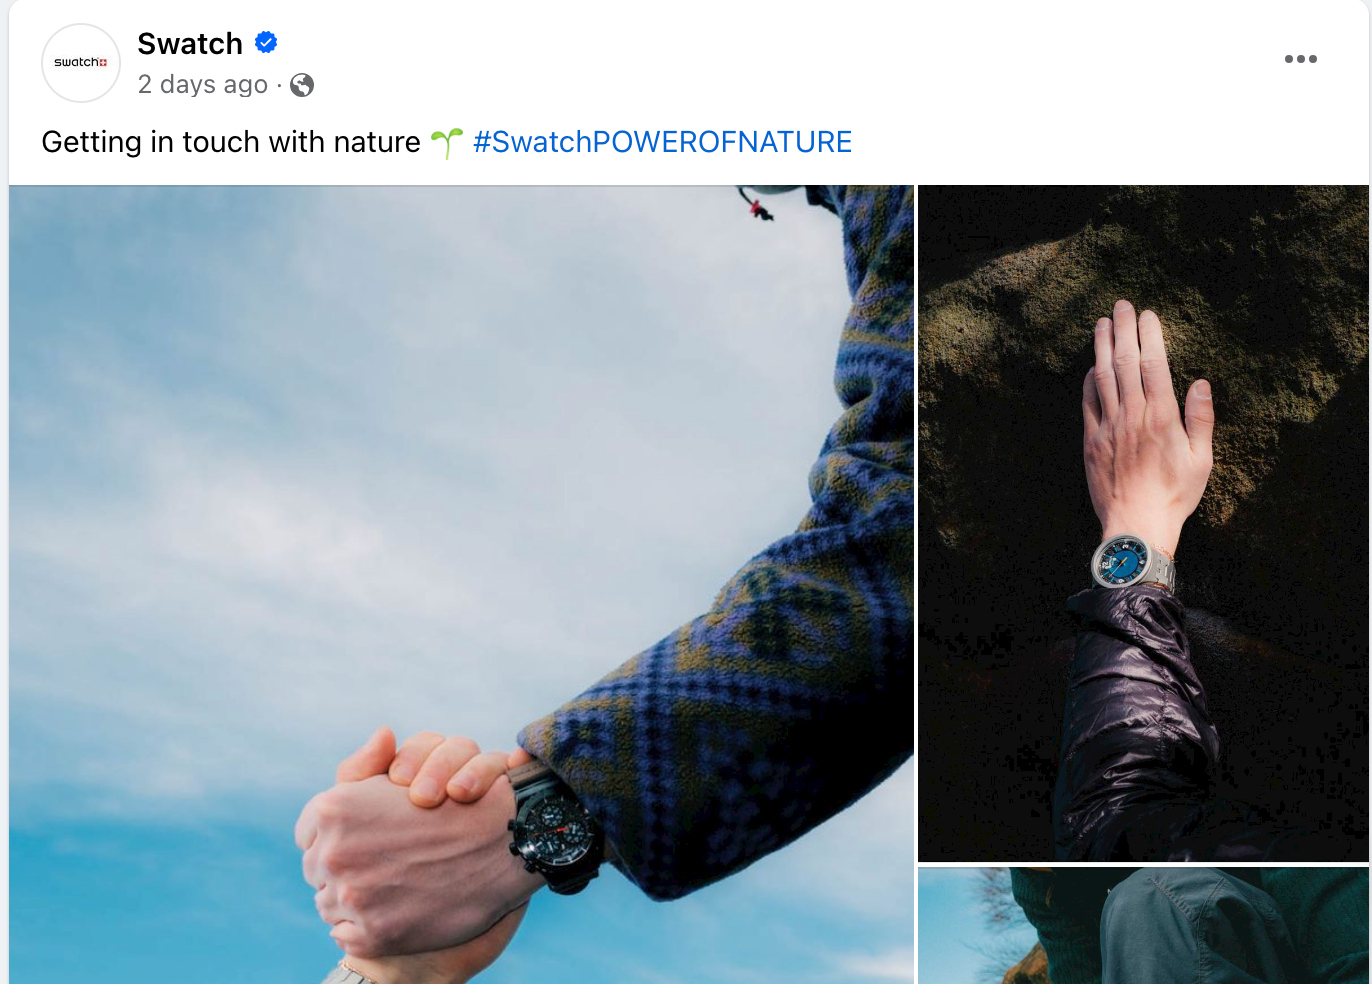1372x984 pixels.
Task: Open the large clasped hands photo
Action: pyautogui.click(x=461, y=584)
